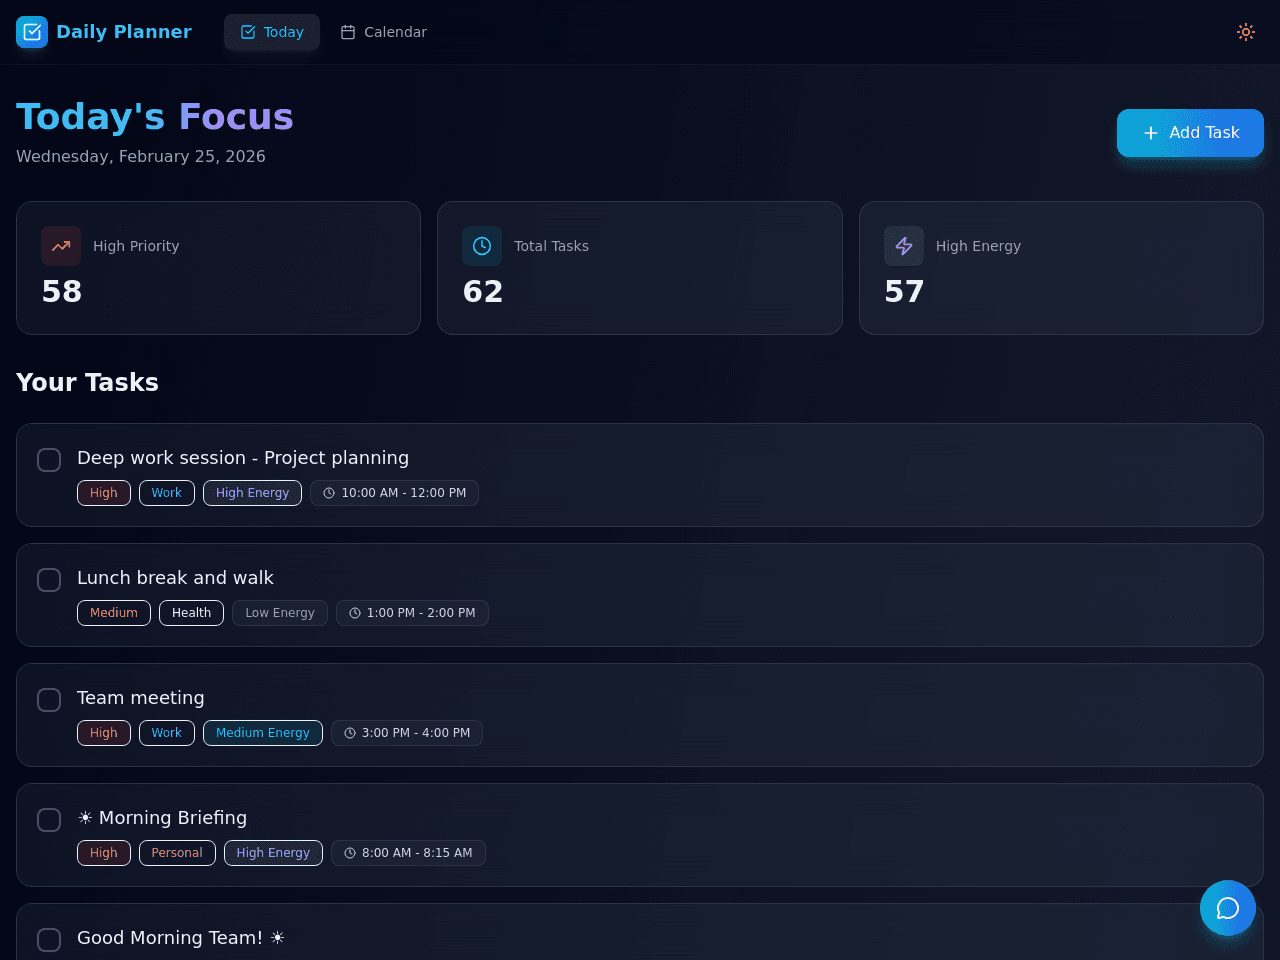The height and width of the screenshot is (960, 1280).
Task: Click the High Priority trend arrow icon
Action: point(61,246)
